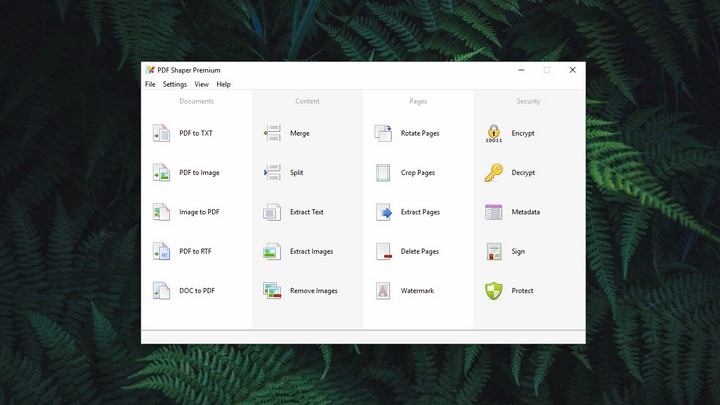Click the Split icon
Screen dimensions: 720x405
pyautogui.click(x=272, y=173)
